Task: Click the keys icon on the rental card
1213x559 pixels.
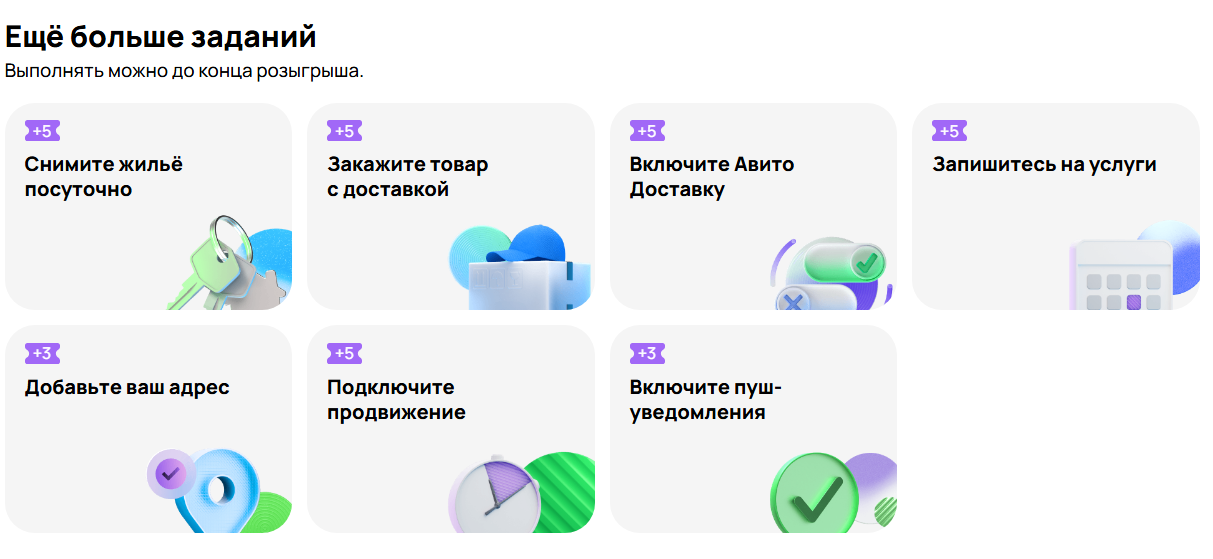Action: 232,263
